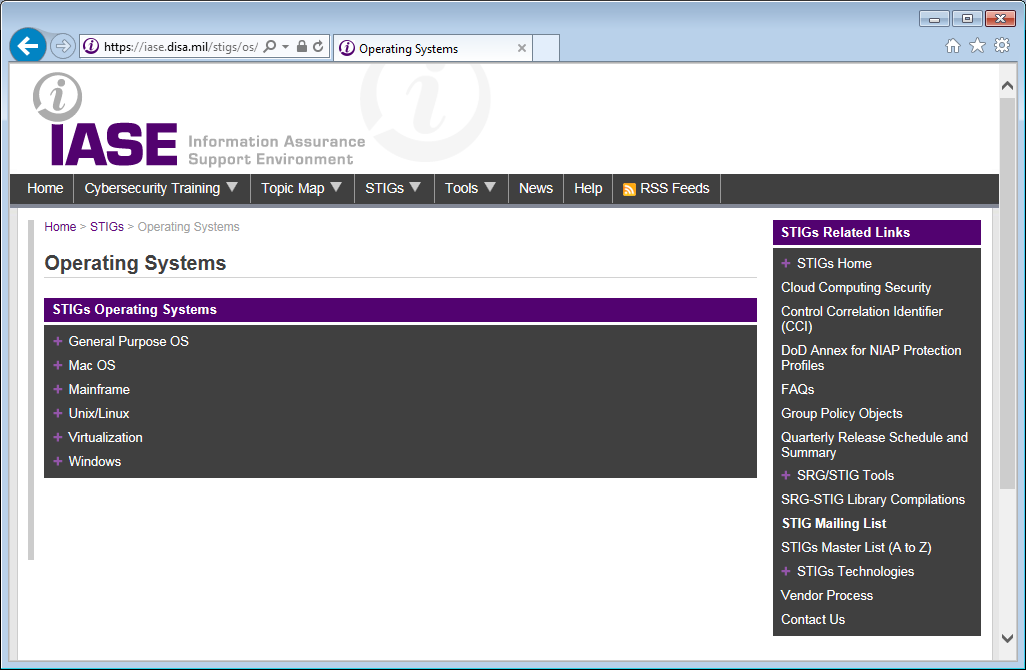Close the Operating Systems tab
Screen dimensions: 1026x670
pyautogui.click(x=522, y=48)
